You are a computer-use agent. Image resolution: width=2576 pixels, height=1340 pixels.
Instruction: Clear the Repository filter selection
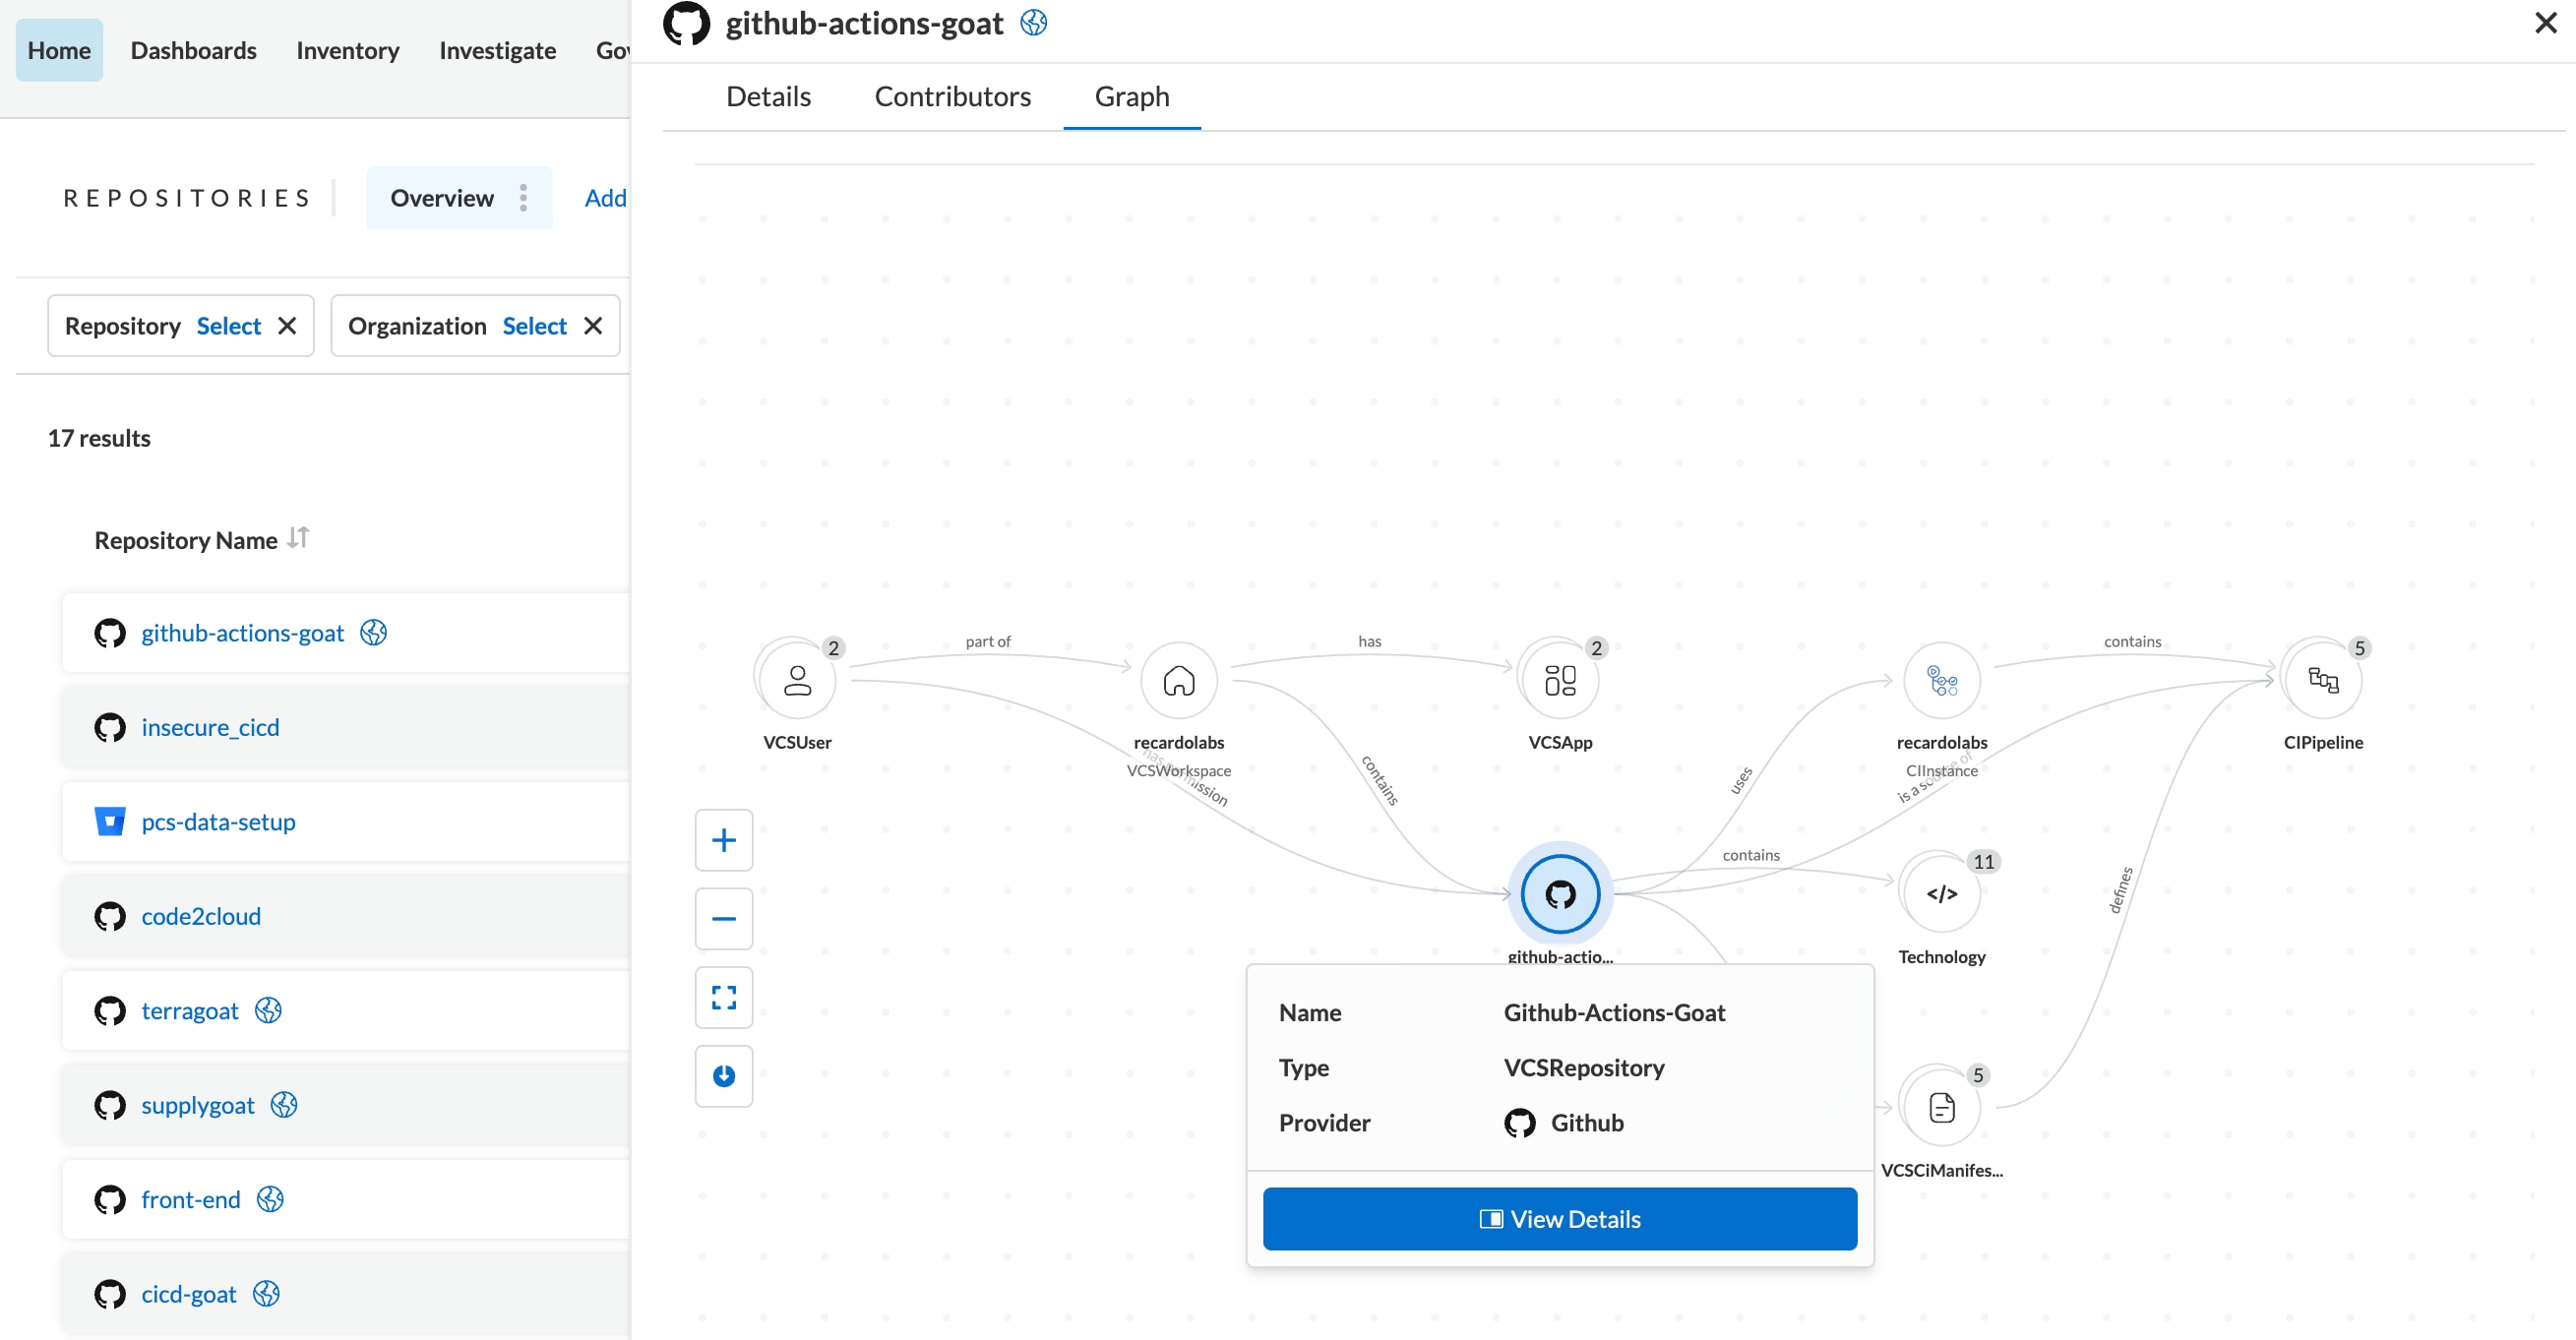(288, 326)
